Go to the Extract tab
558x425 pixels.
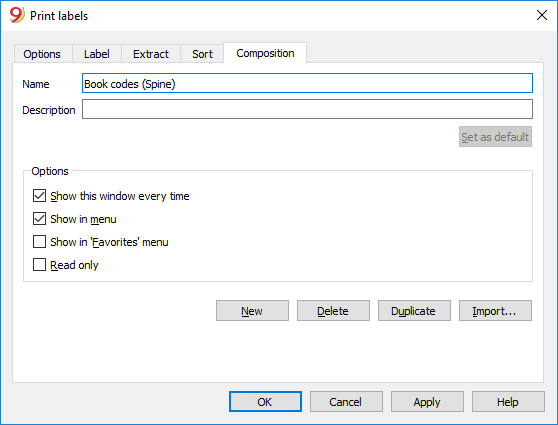tap(151, 54)
